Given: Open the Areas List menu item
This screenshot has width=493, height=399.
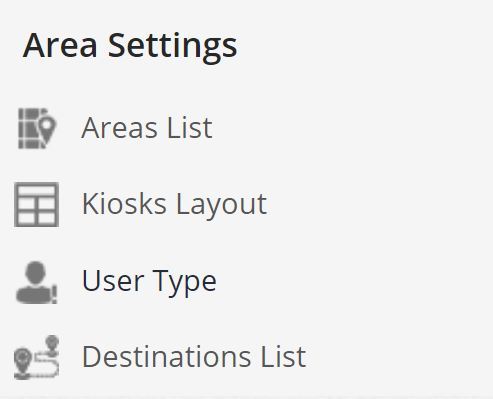Looking at the screenshot, I should [147, 128].
